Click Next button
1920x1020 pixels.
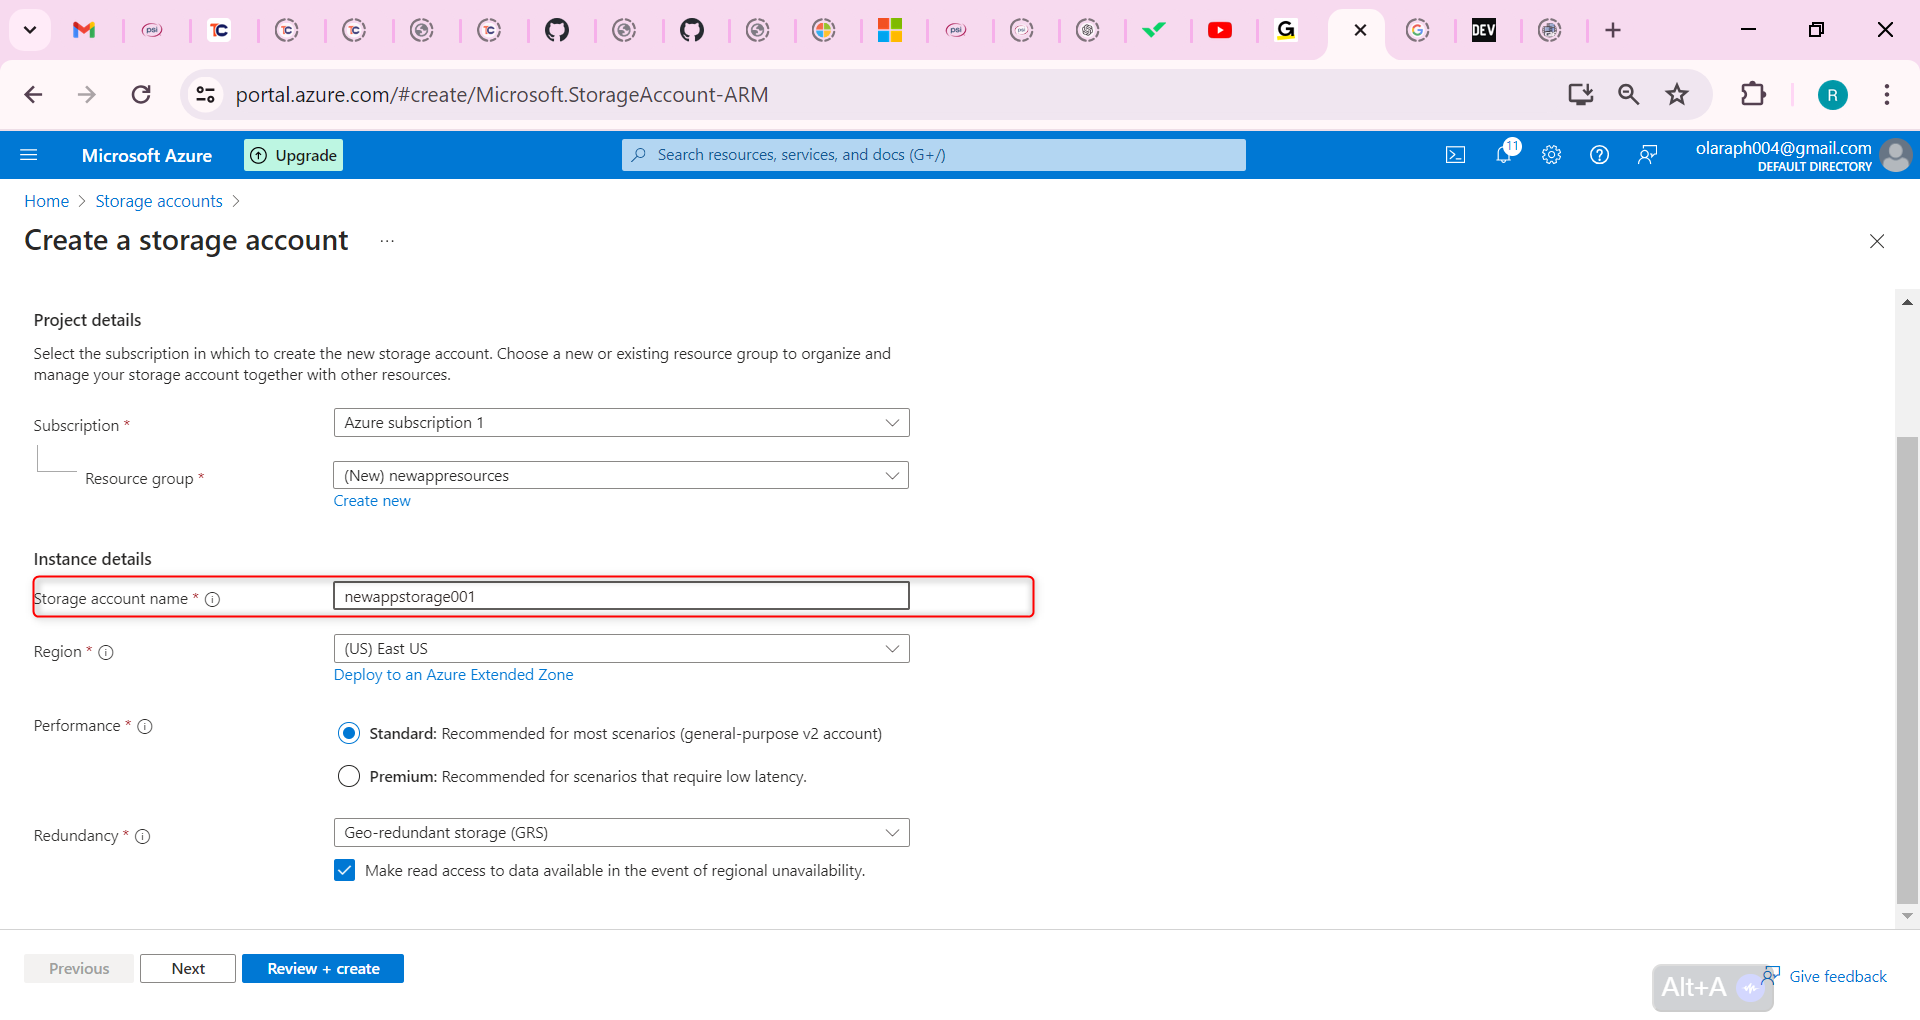[x=188, y=968]
